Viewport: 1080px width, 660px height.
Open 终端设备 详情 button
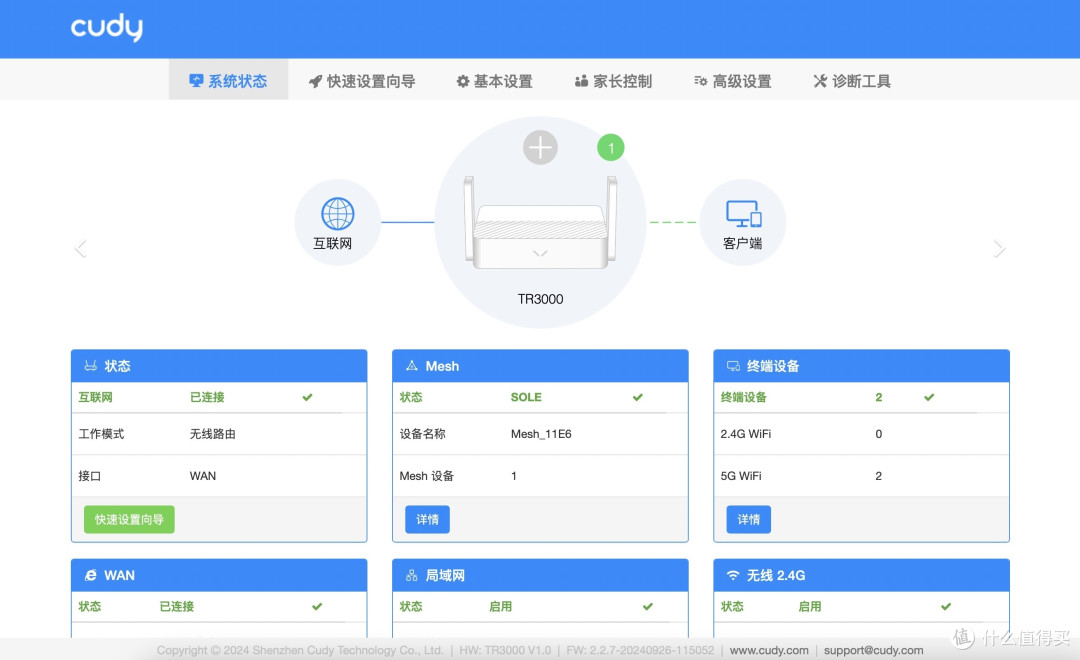pos(749,519)
